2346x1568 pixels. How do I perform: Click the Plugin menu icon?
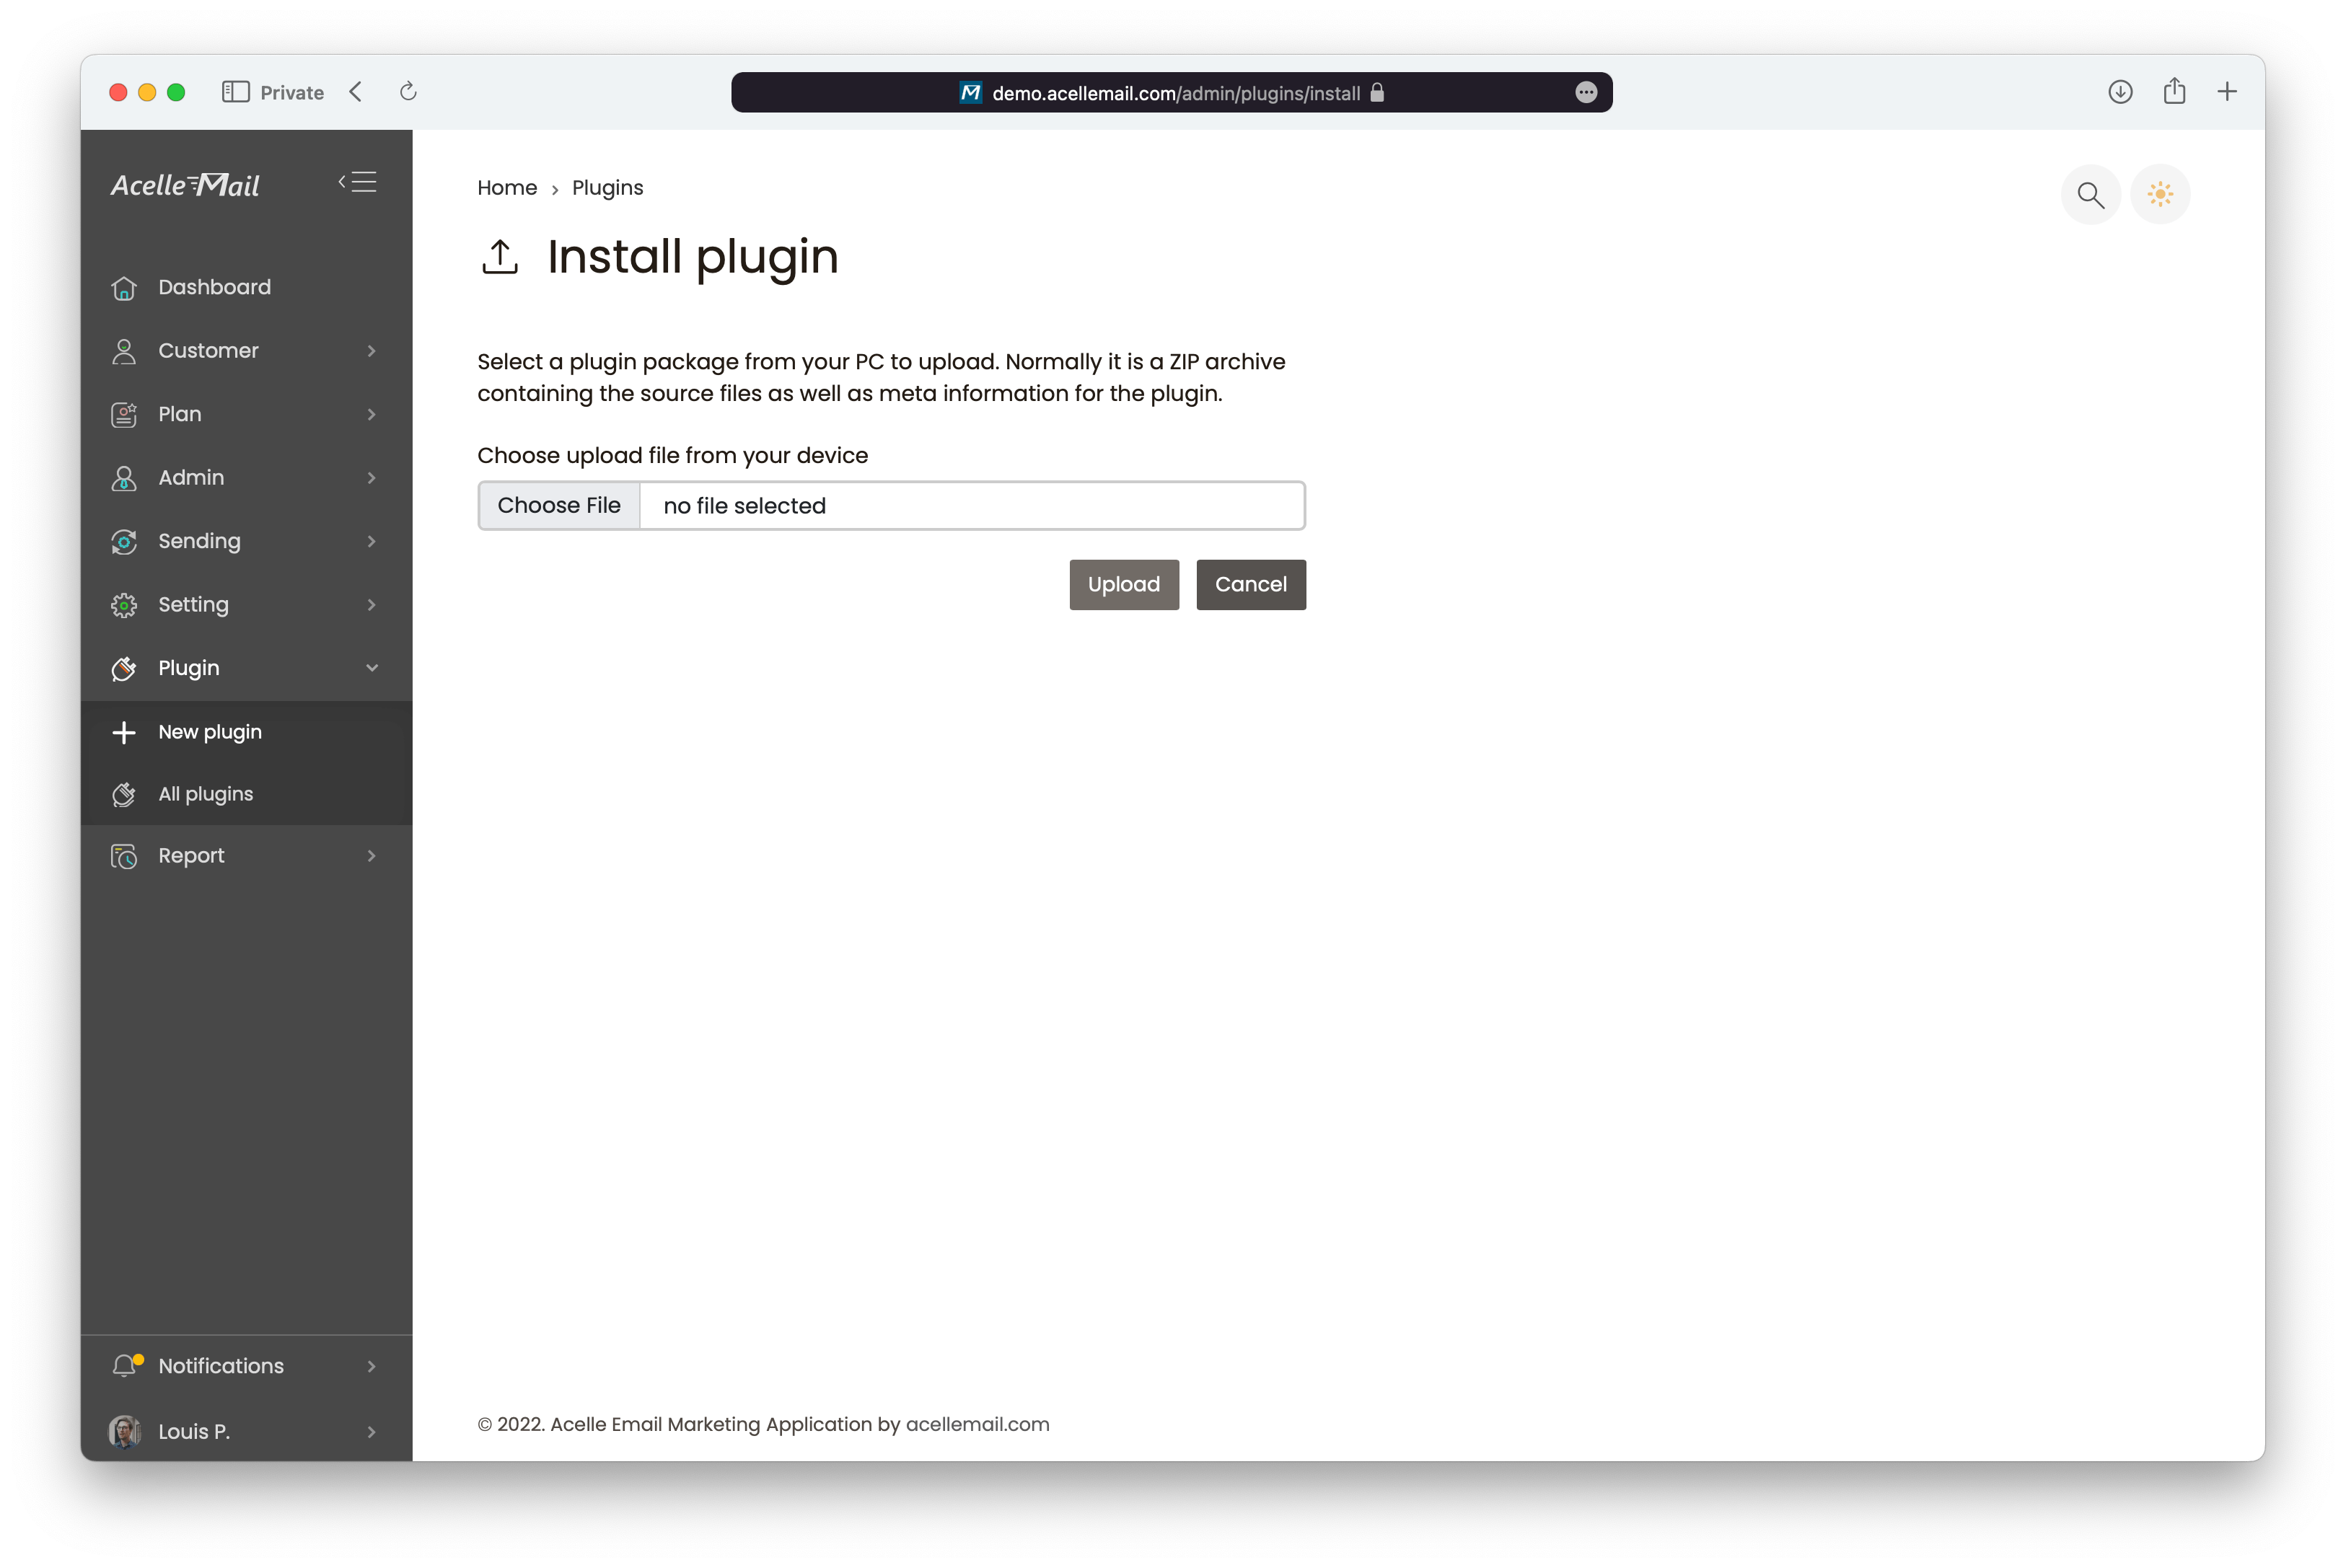[124, 666]
